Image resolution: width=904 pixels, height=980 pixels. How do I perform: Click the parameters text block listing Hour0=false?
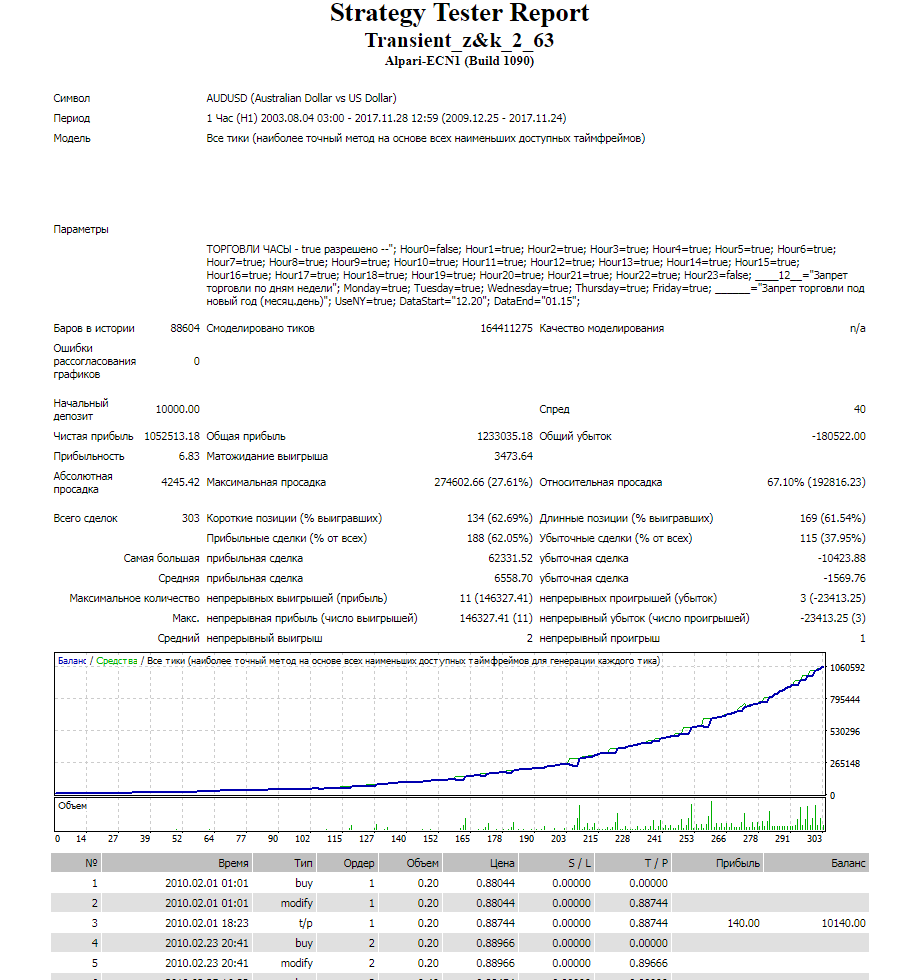535,275
